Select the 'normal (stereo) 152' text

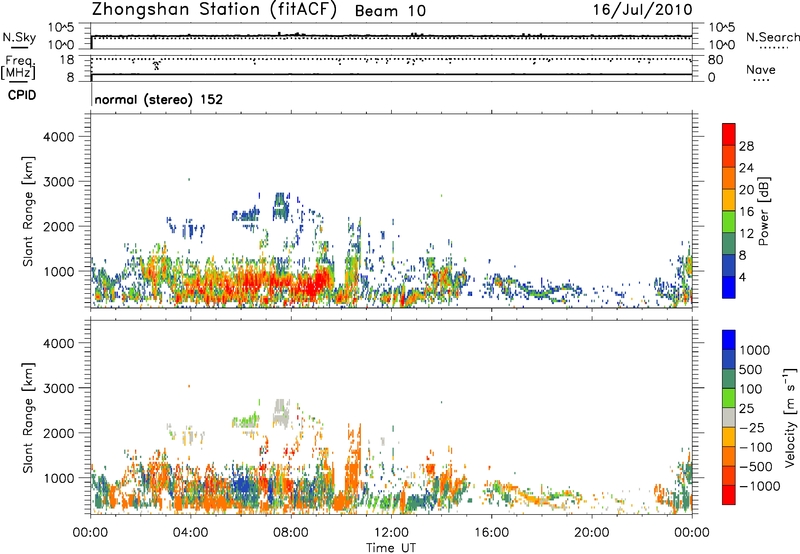[x=159, y=99]
